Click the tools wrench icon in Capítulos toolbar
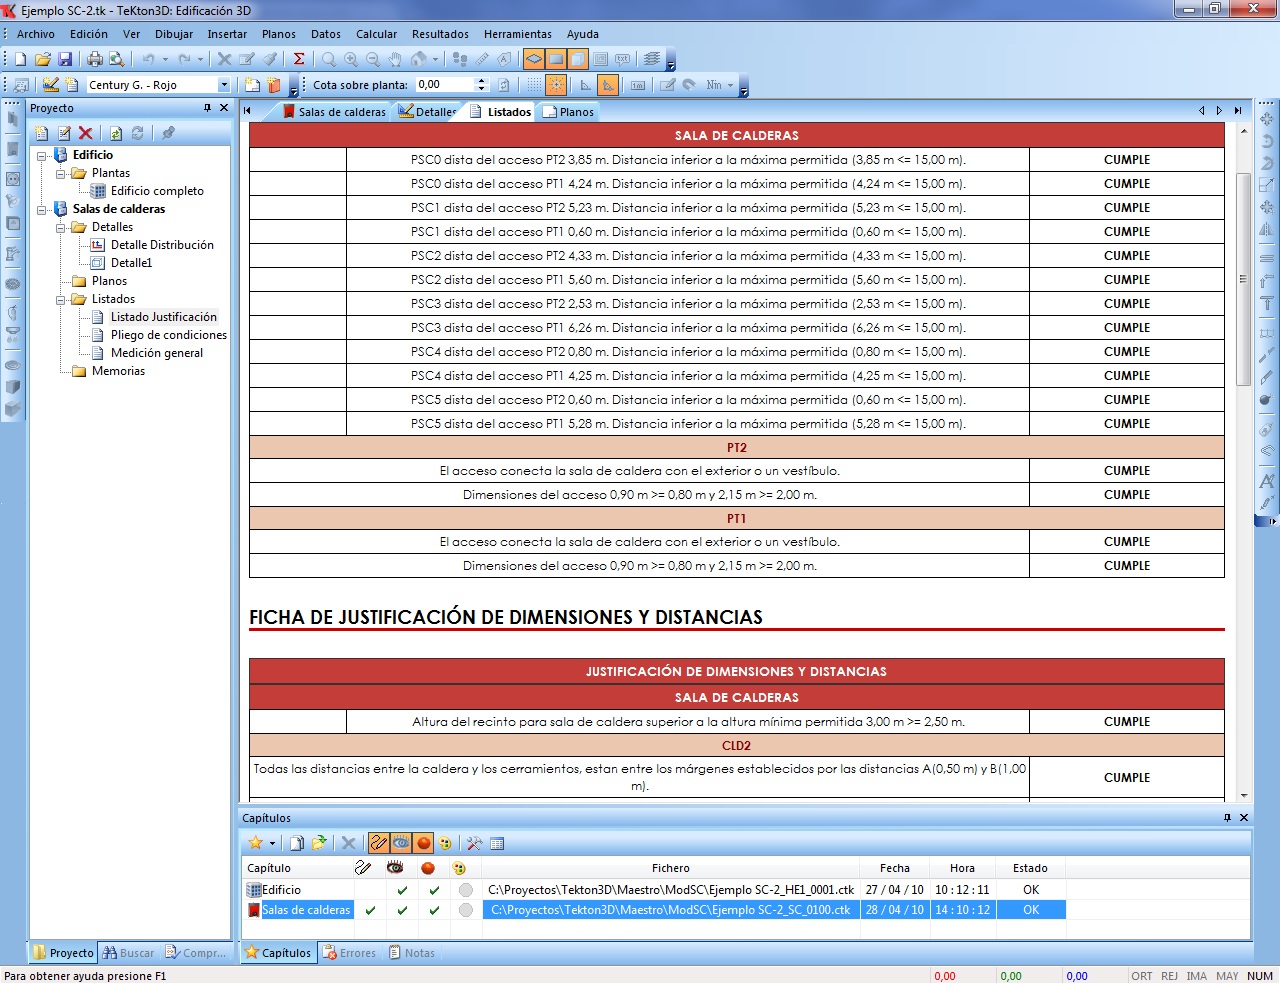Image resolution: width=1280 pixels, height=984 pixels. click(475, 843)
